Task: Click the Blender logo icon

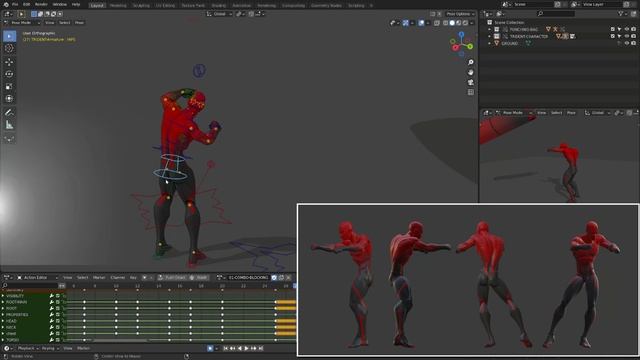Action: point(5,4)
